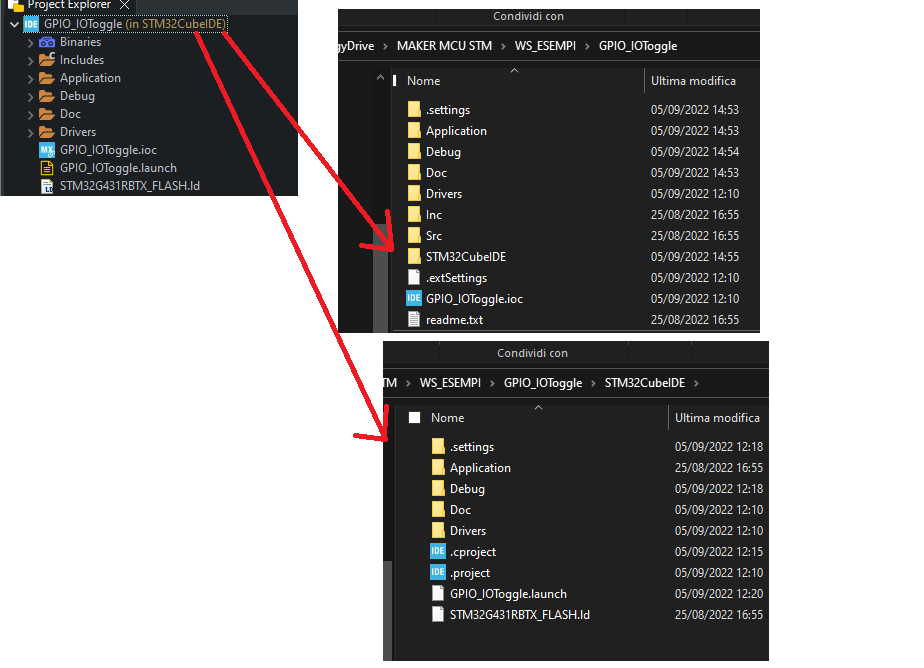
Task: Select the STM32CubeIDE folder icon in the file list
Action: 414,257
